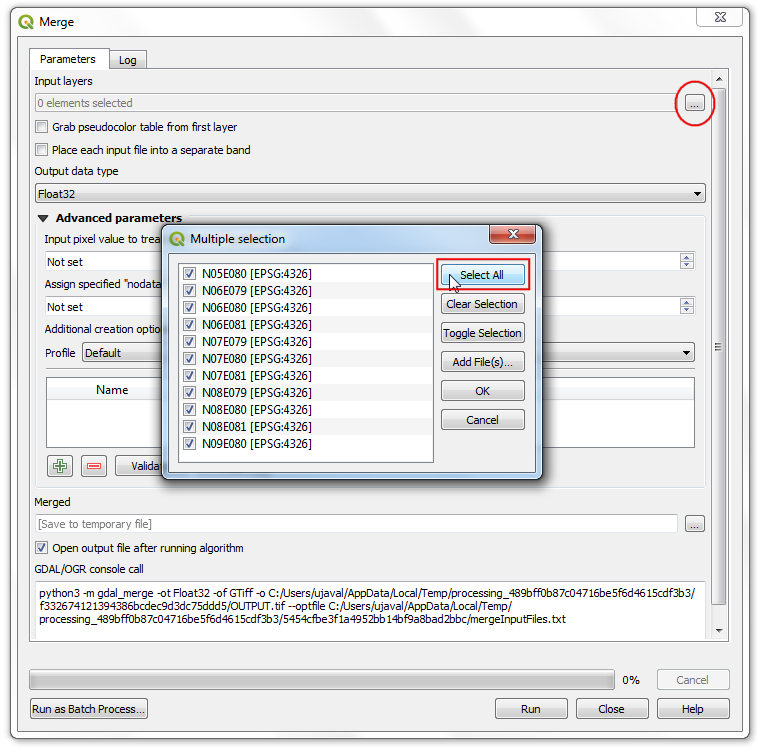Viewport: 757px width, 749px height.
Task: Click the Merged output file path field
Action: [x=356, y=524]
